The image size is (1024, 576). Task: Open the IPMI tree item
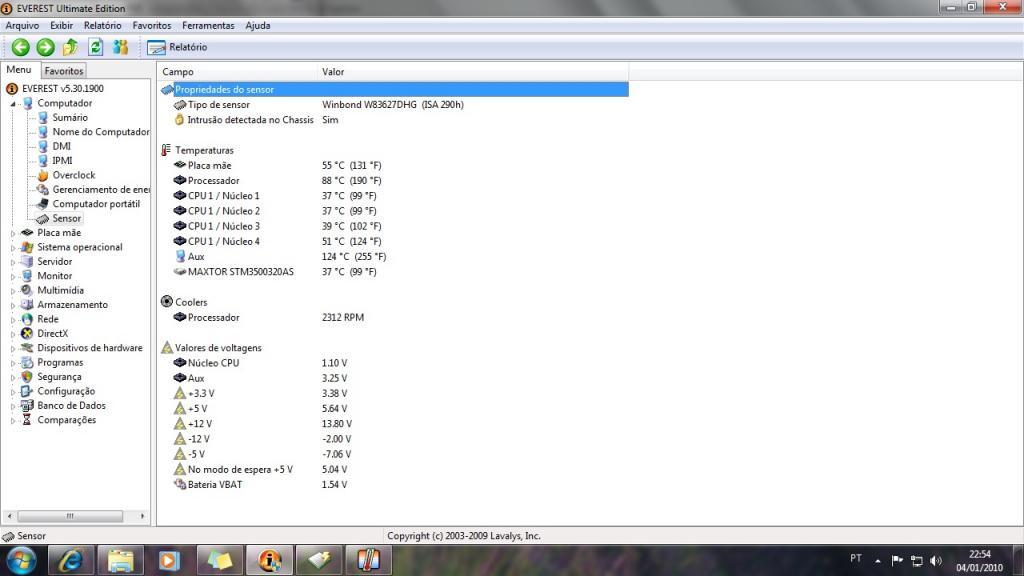tap(62, 161)
